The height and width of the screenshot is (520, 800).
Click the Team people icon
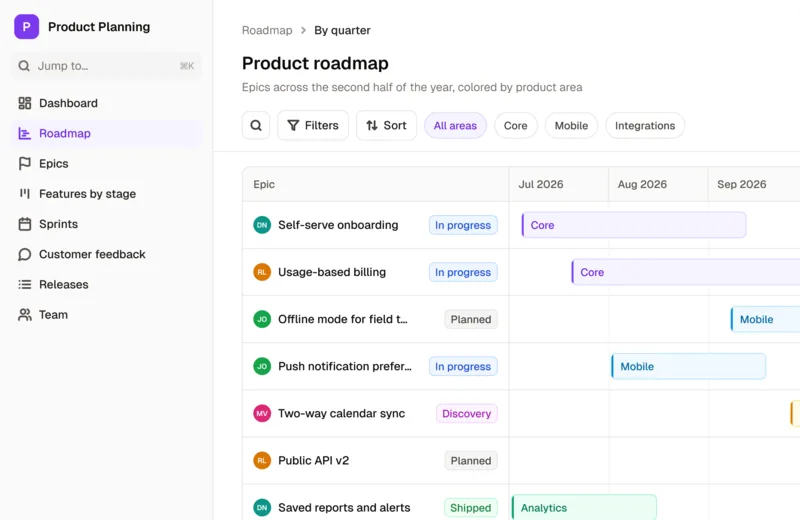pos(24,314)
